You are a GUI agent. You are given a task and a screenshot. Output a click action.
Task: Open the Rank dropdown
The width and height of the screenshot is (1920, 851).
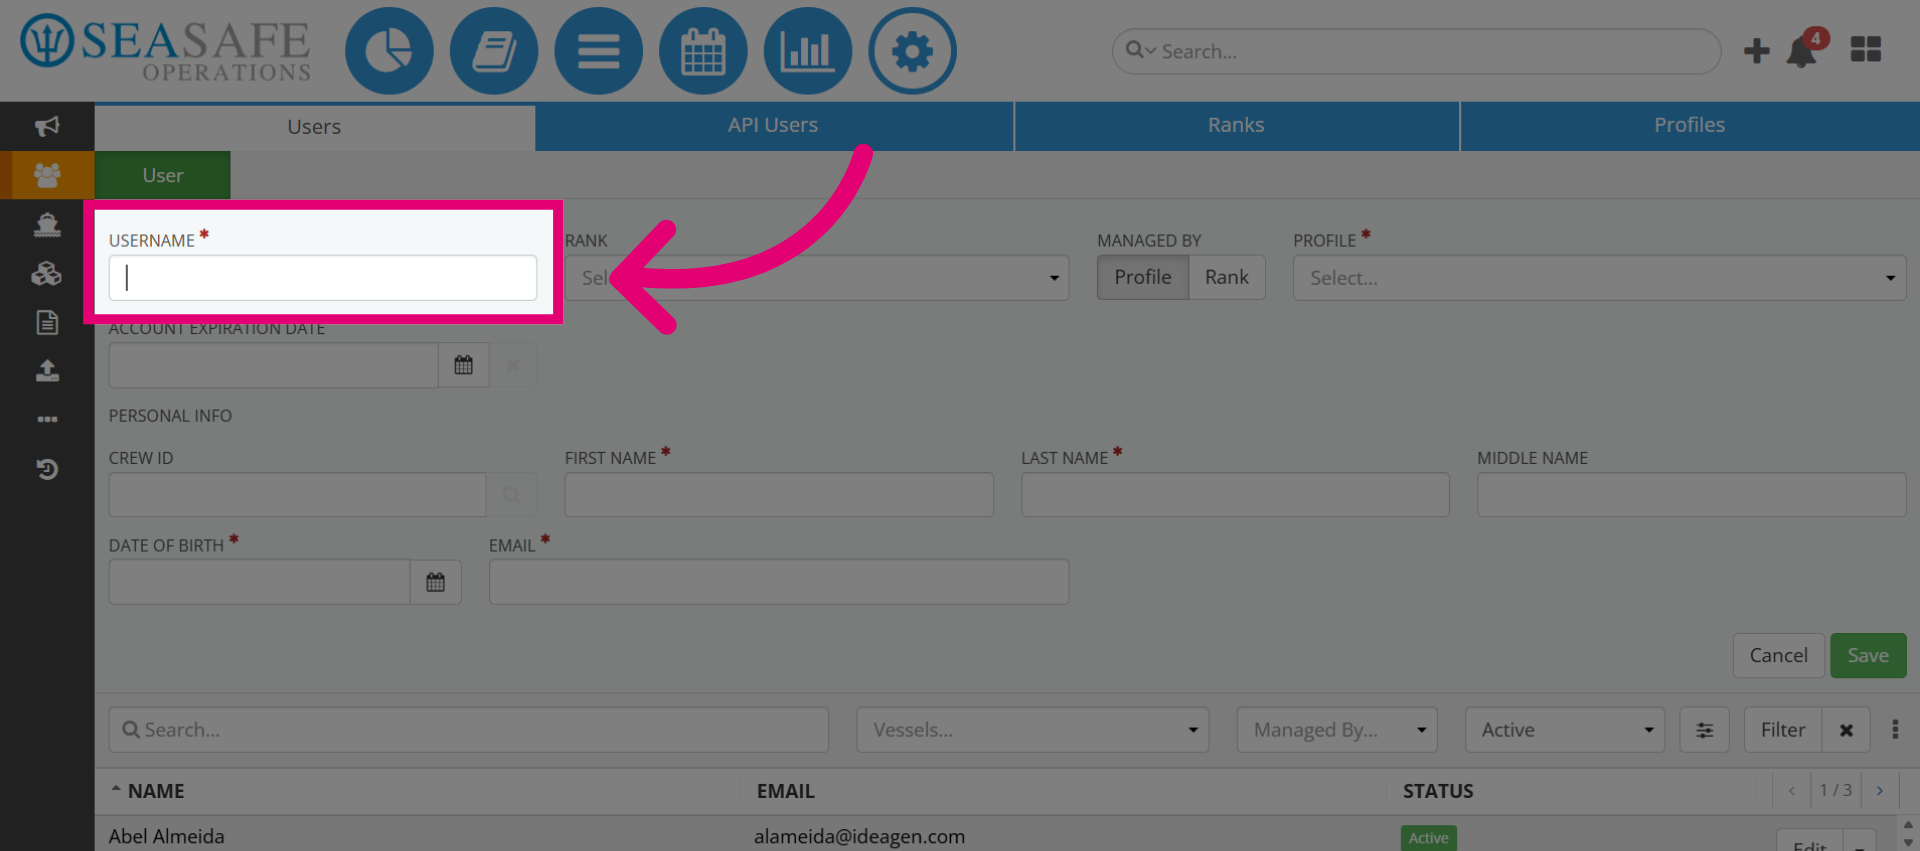click(817, 278)
